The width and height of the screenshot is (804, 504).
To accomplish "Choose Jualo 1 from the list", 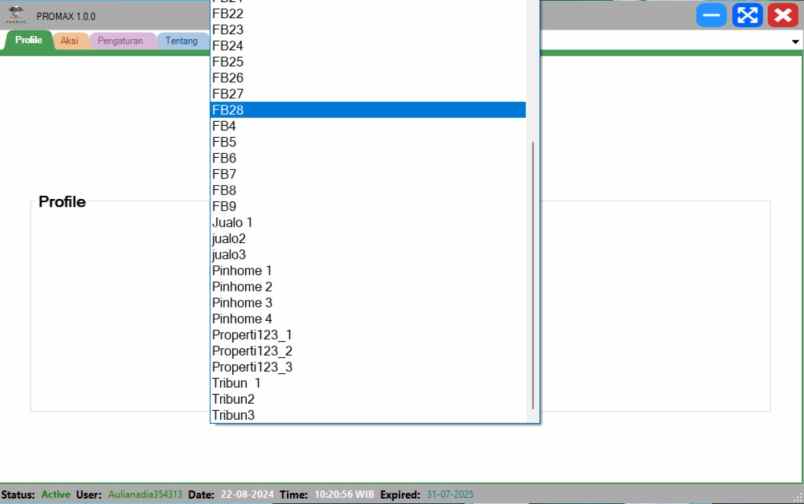I will pos(368,222).
